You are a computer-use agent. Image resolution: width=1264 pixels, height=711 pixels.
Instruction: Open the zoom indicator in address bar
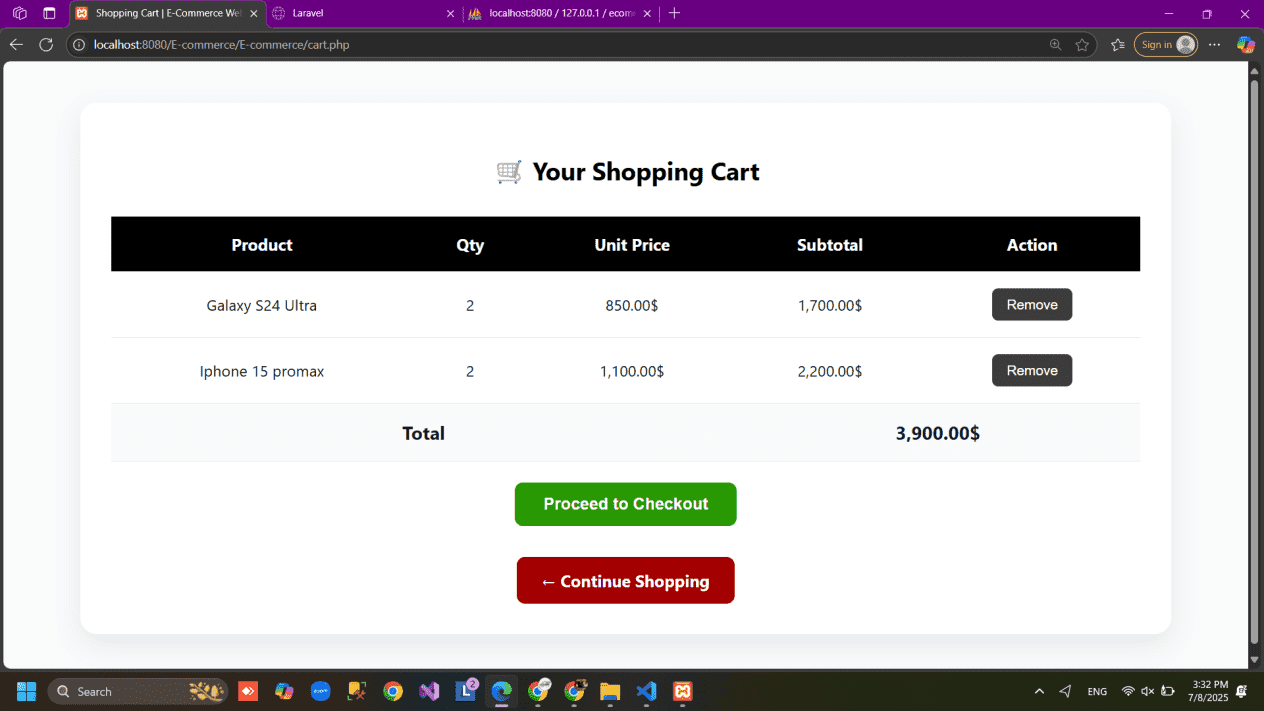(x=1056, y=45)
